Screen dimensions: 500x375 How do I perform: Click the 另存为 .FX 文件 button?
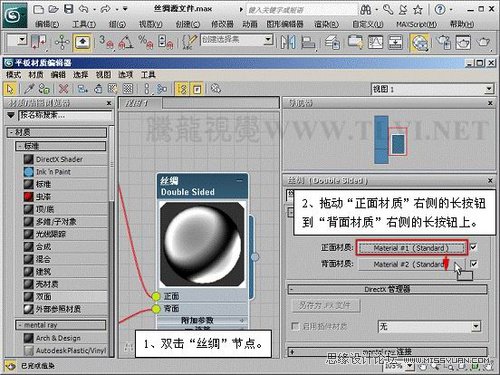point(326,305)
